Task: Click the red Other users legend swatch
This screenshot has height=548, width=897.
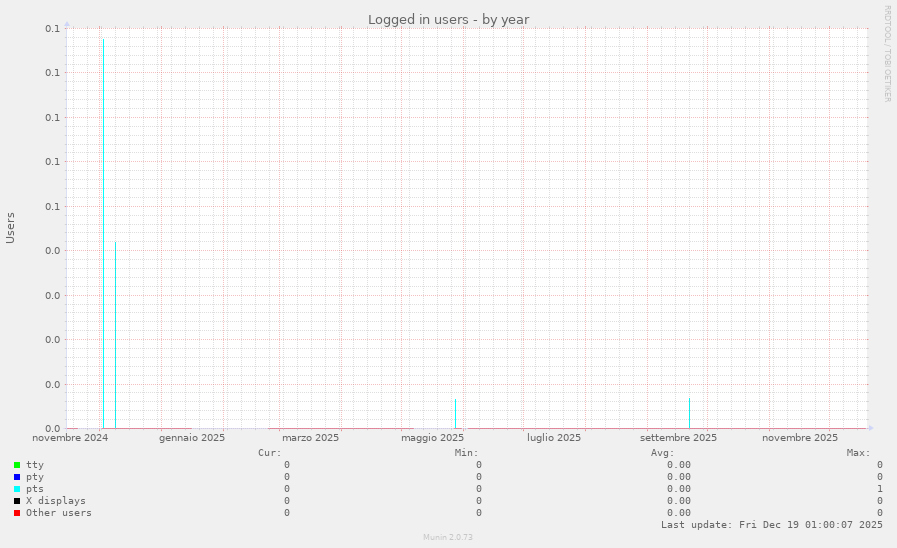Action: pyautogui.click(x=17, y=513)
